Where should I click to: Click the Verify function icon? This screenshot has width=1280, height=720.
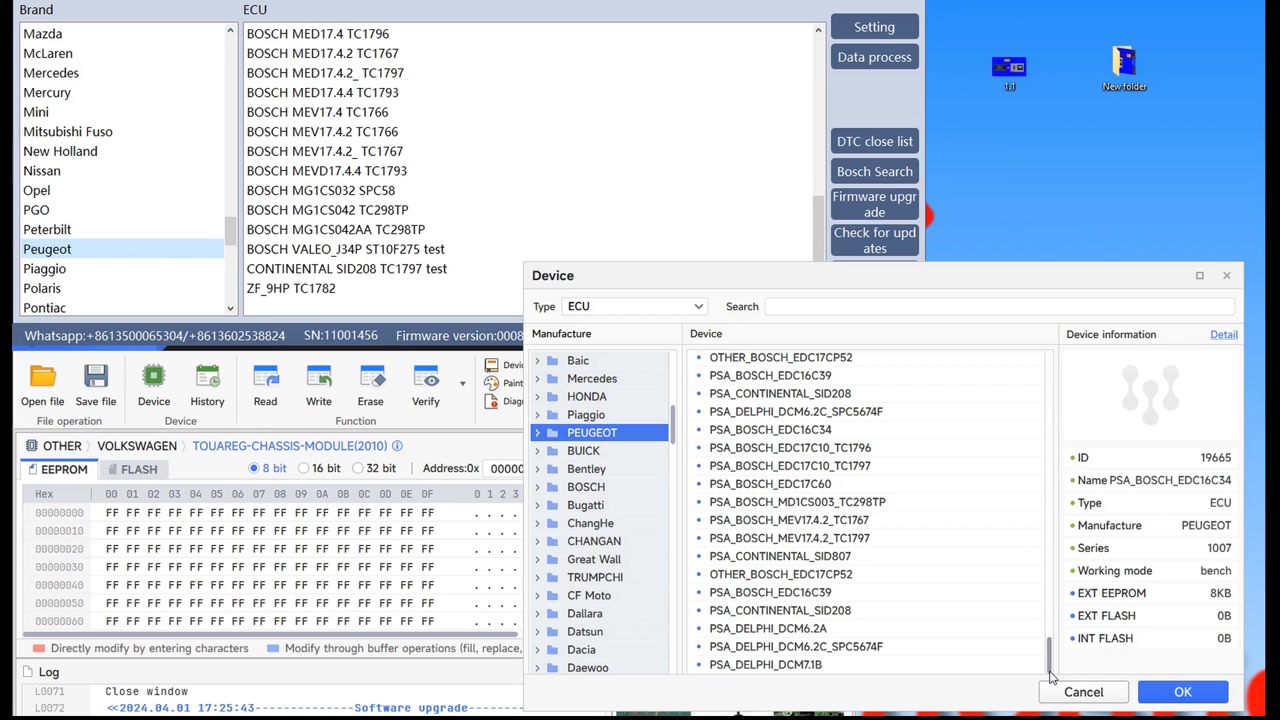pyautogui.click(x=426, y=377)
